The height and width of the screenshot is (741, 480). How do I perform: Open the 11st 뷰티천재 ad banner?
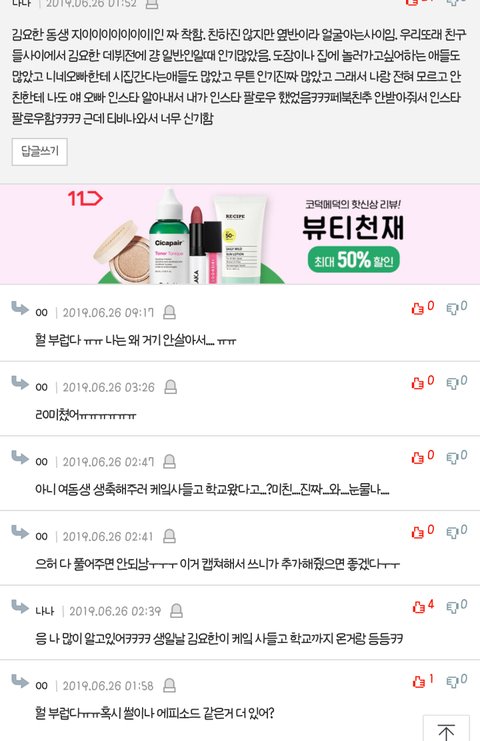tap(240, 234)
